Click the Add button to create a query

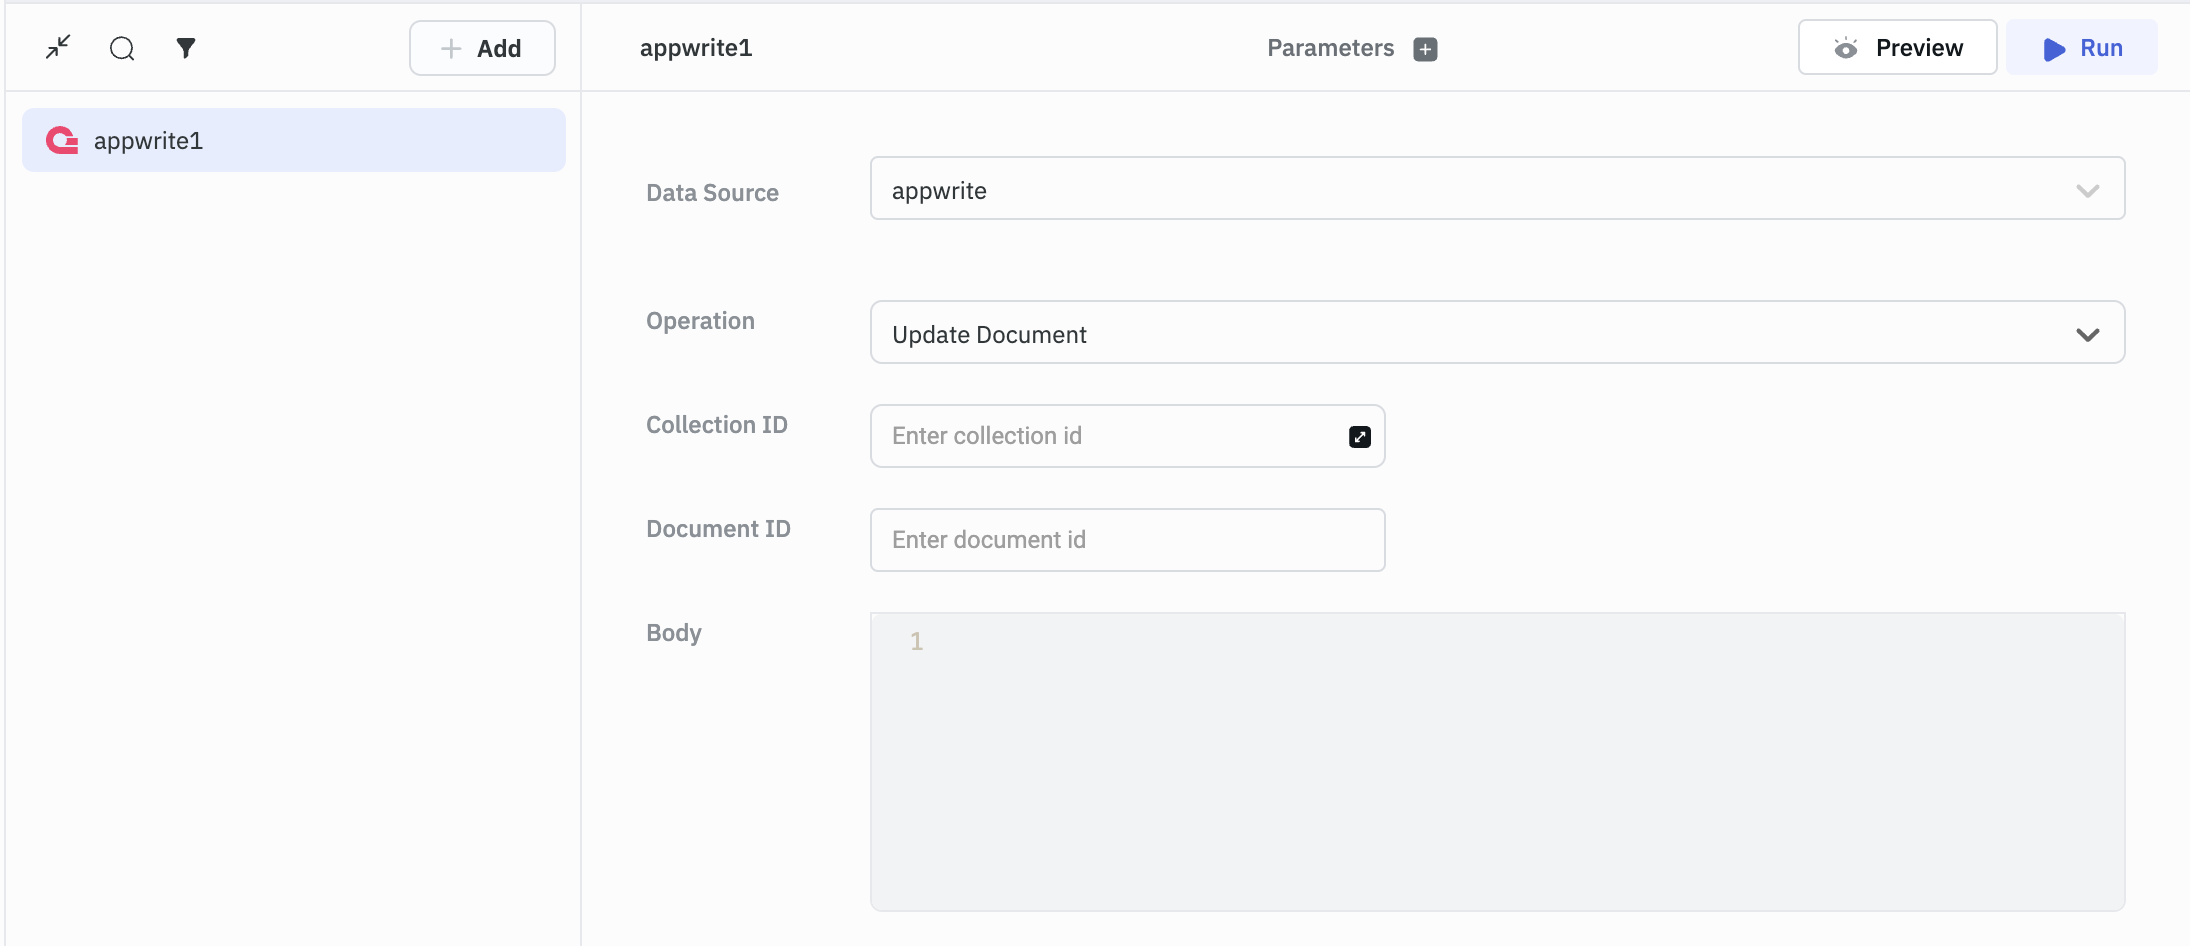tap(482, 48)
